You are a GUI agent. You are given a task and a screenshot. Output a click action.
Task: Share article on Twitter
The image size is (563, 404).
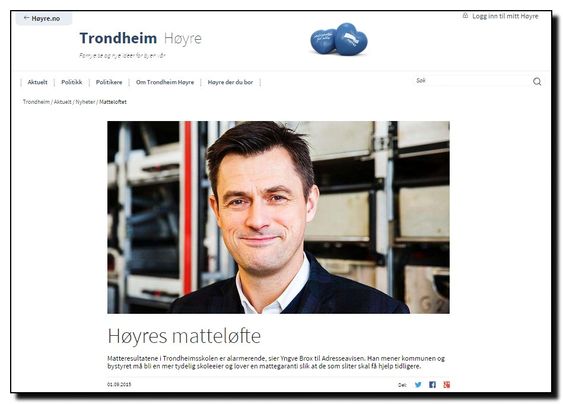[418, 385]
